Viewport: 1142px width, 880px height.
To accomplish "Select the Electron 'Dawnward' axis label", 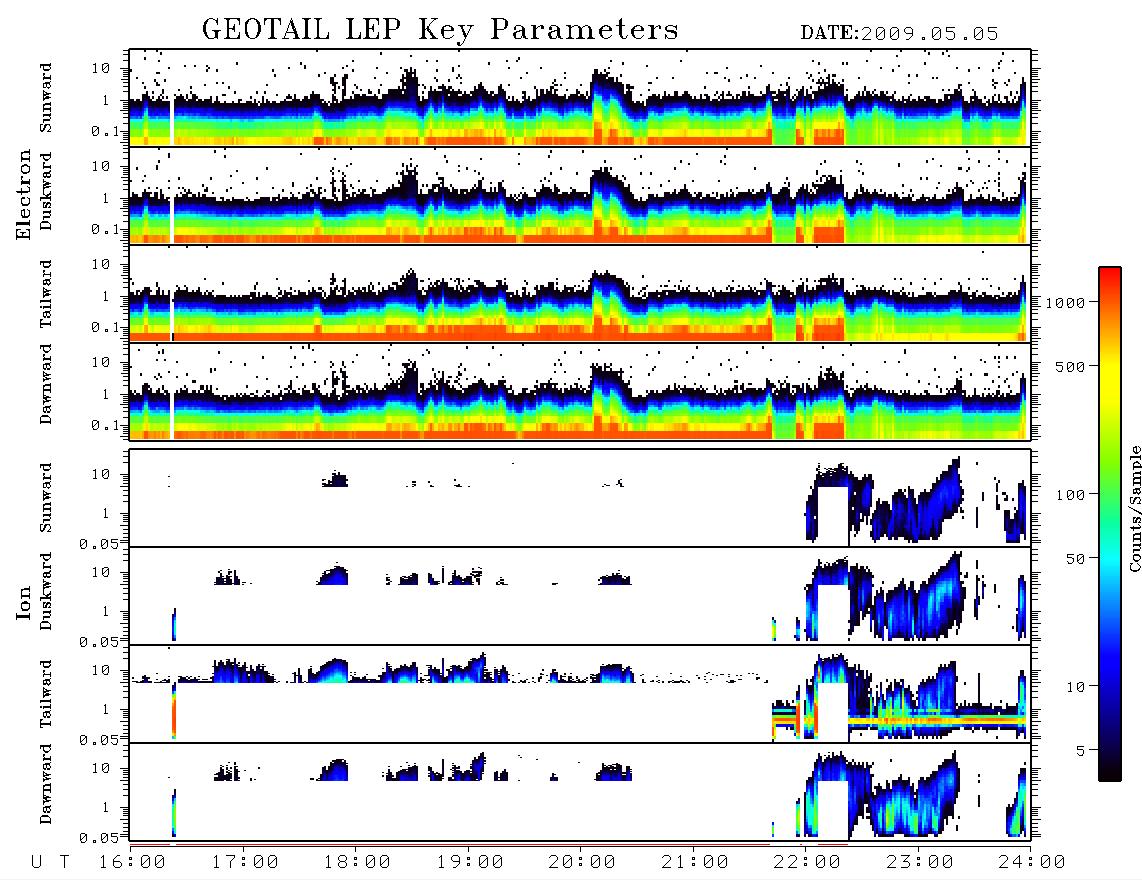I will click(46, 384).
